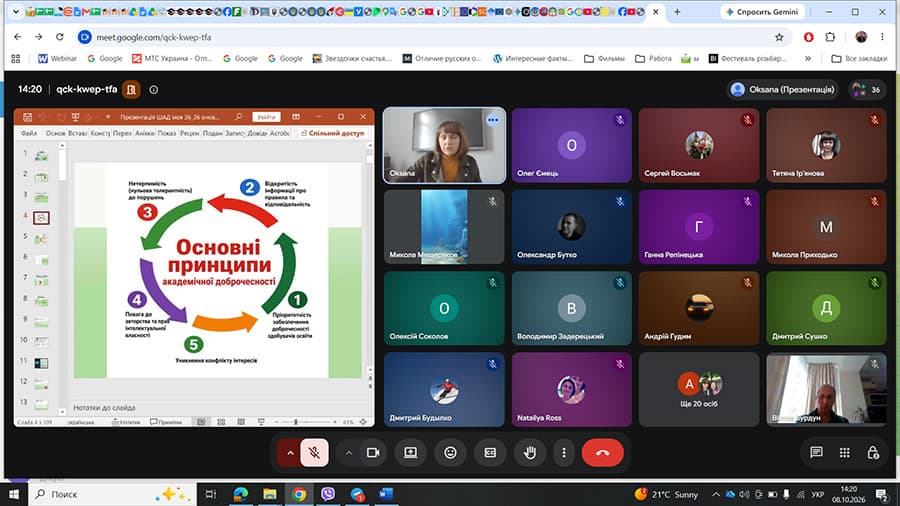900x506 pixels.
Task: Open the activities grid icon
Action: click(844, 453)
